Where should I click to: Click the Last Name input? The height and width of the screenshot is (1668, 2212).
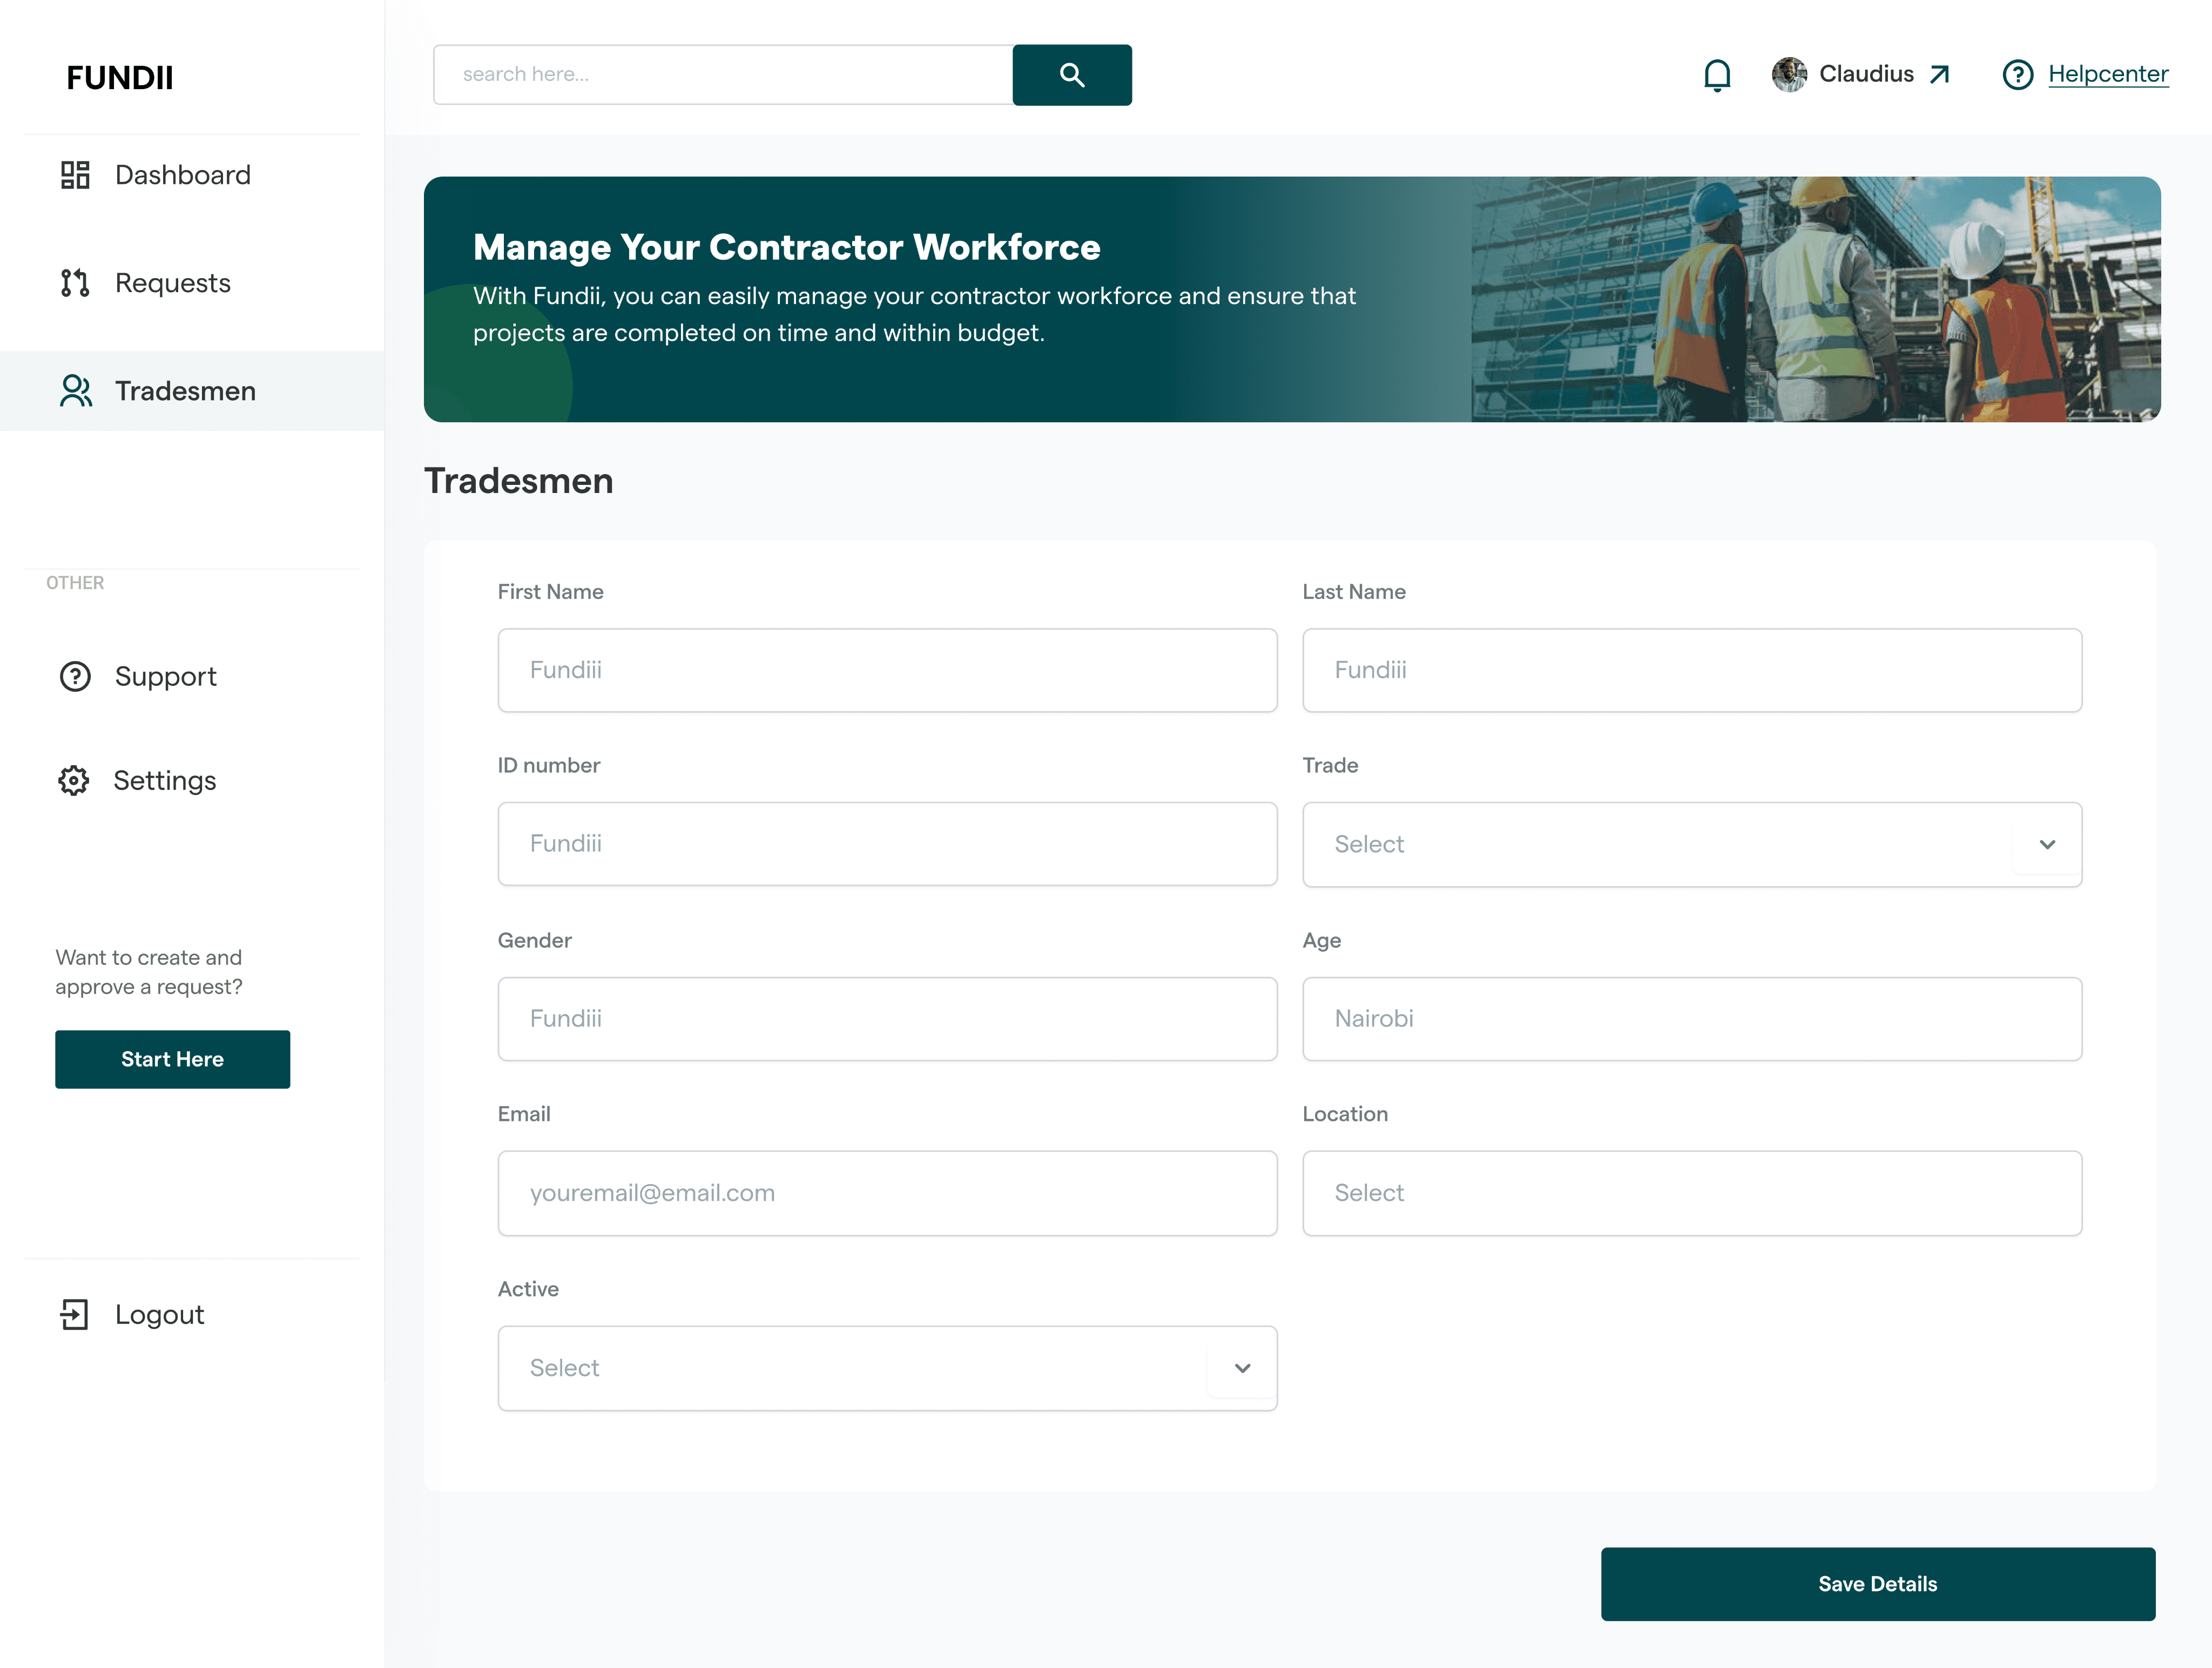(x=1692, y=670)
